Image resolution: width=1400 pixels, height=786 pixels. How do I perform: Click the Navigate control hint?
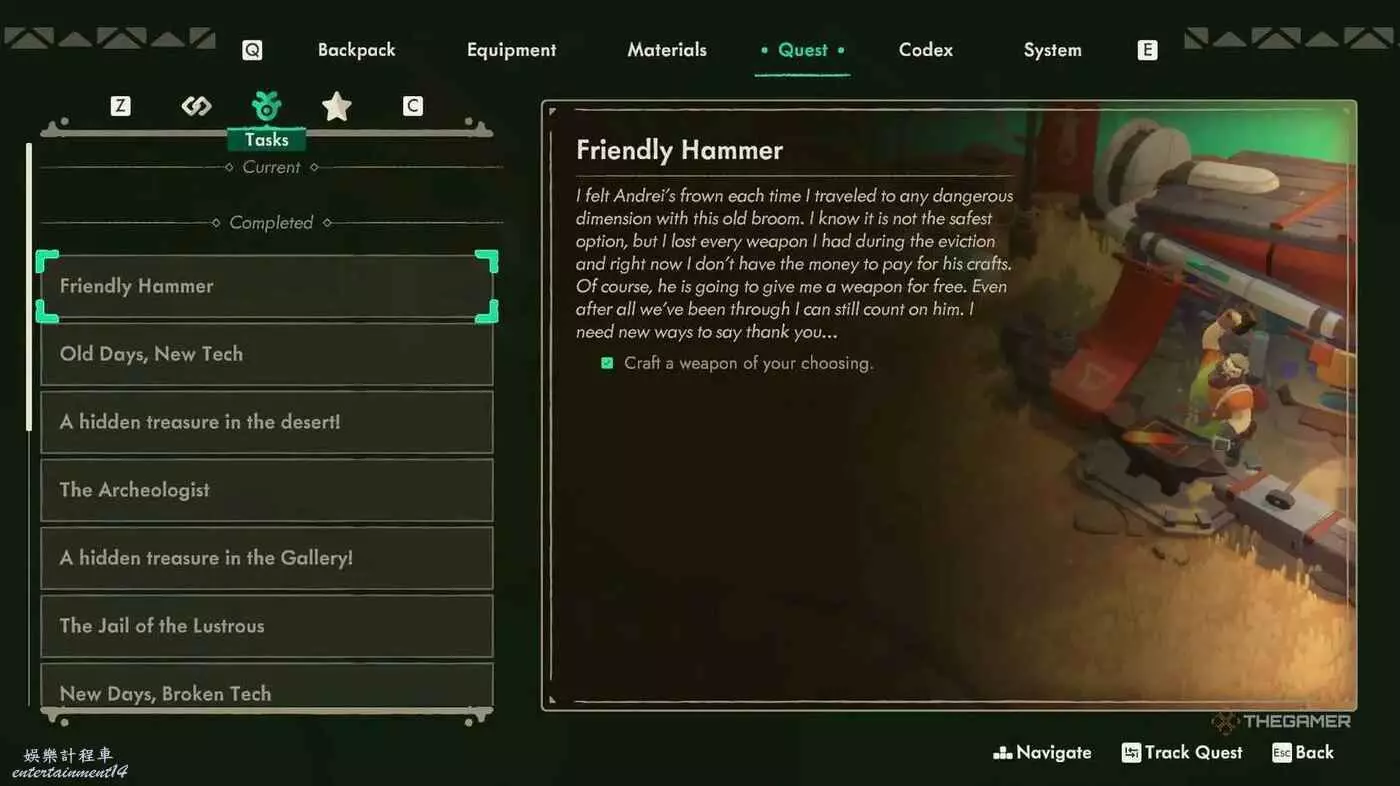point(1042,753)
